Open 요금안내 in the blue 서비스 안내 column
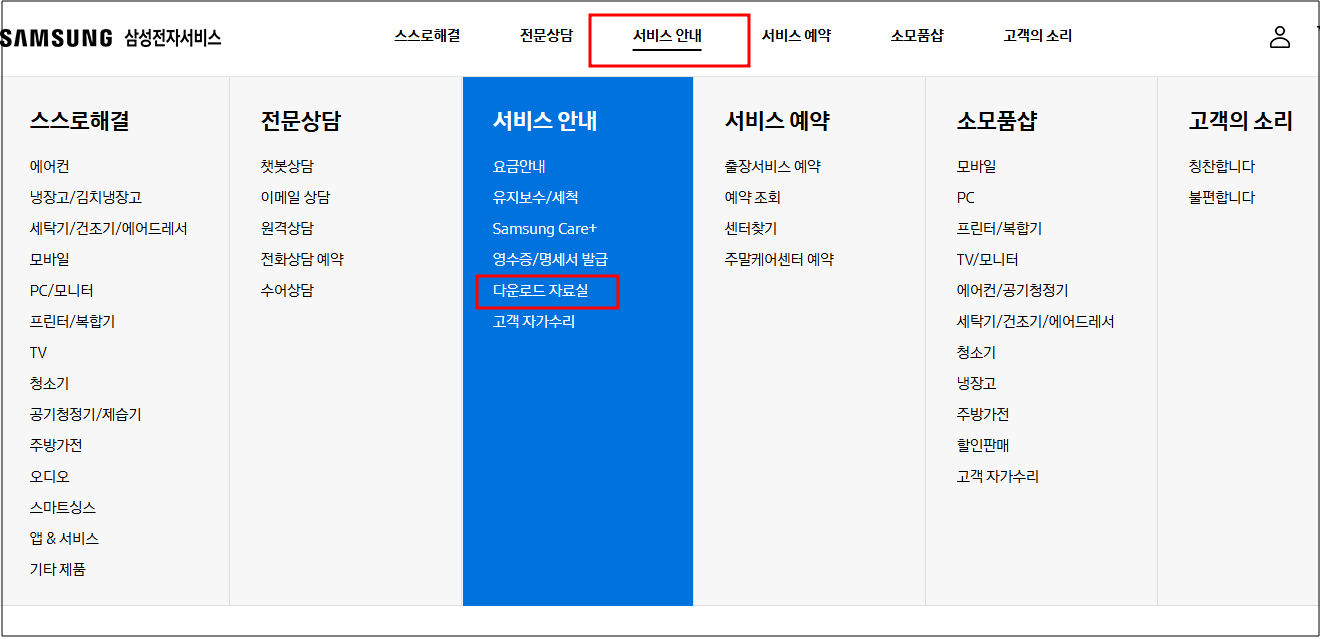Screen dimensions: 1320x639 pyautogui.click(x=519, y=167)
